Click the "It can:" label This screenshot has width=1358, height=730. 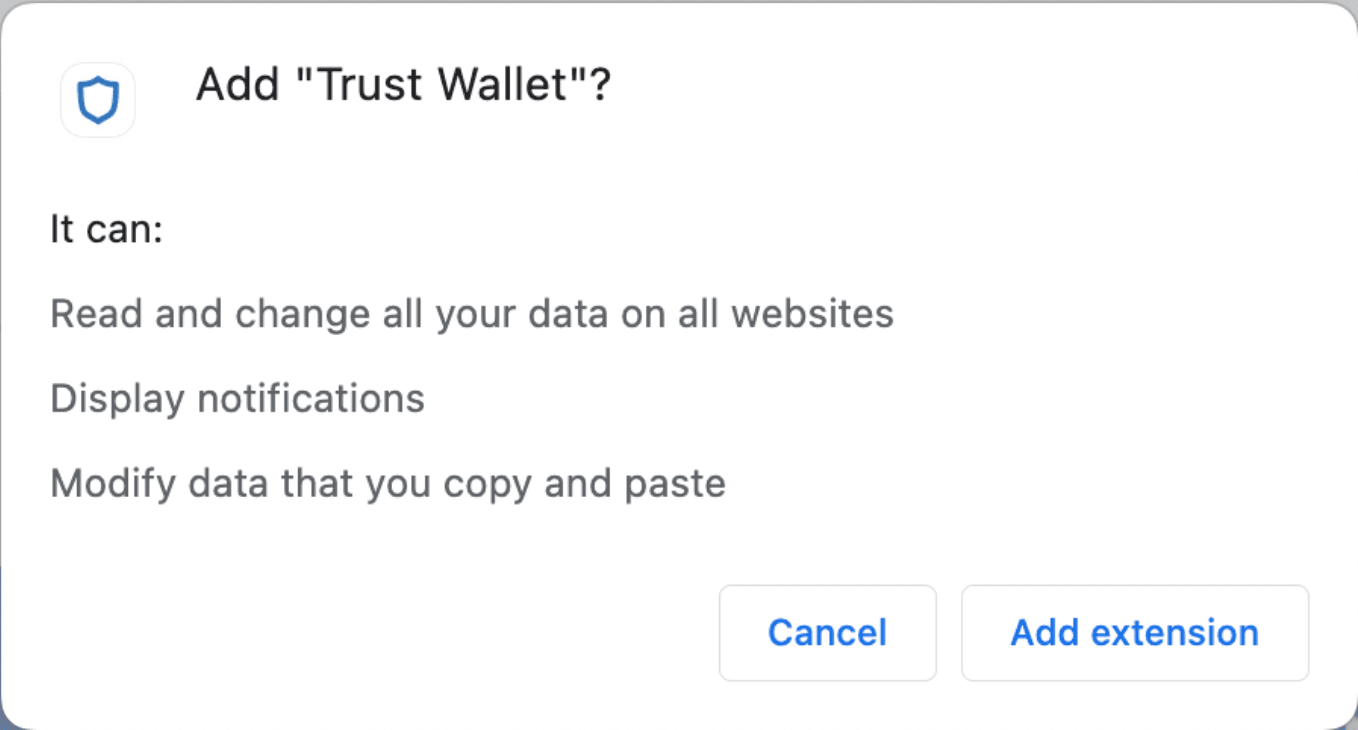(106, 231)
